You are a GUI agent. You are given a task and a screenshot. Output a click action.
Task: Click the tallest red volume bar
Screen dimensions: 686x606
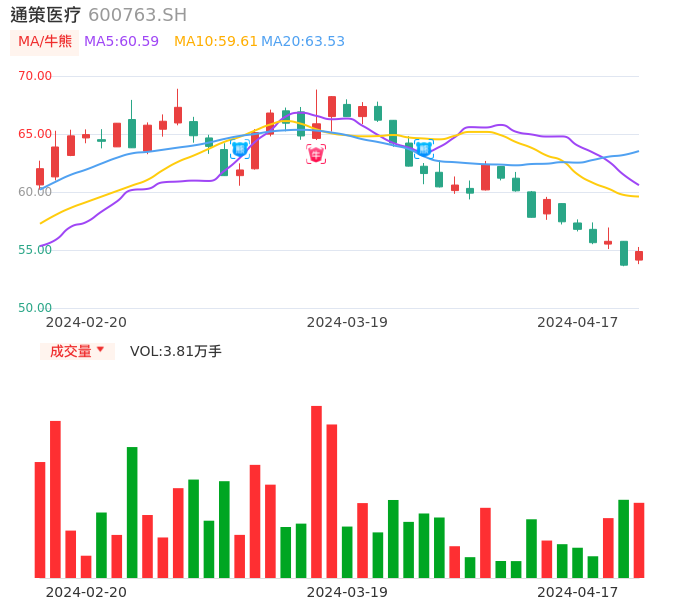[x=316, y=492]
